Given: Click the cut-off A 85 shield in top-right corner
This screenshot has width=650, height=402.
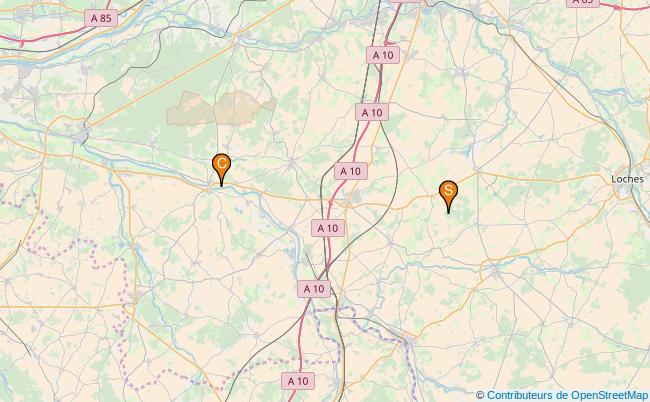Looking at the screenshot, I should (x=583, y=3).
